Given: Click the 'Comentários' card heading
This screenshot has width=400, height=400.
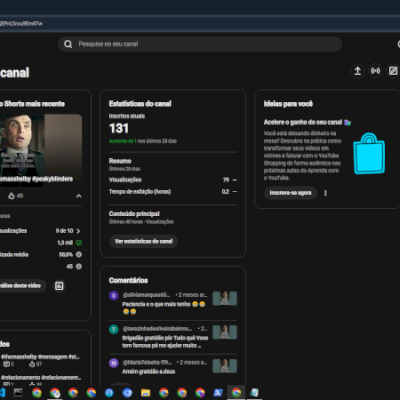Looking at the screenshot, I should coord(128,280).
